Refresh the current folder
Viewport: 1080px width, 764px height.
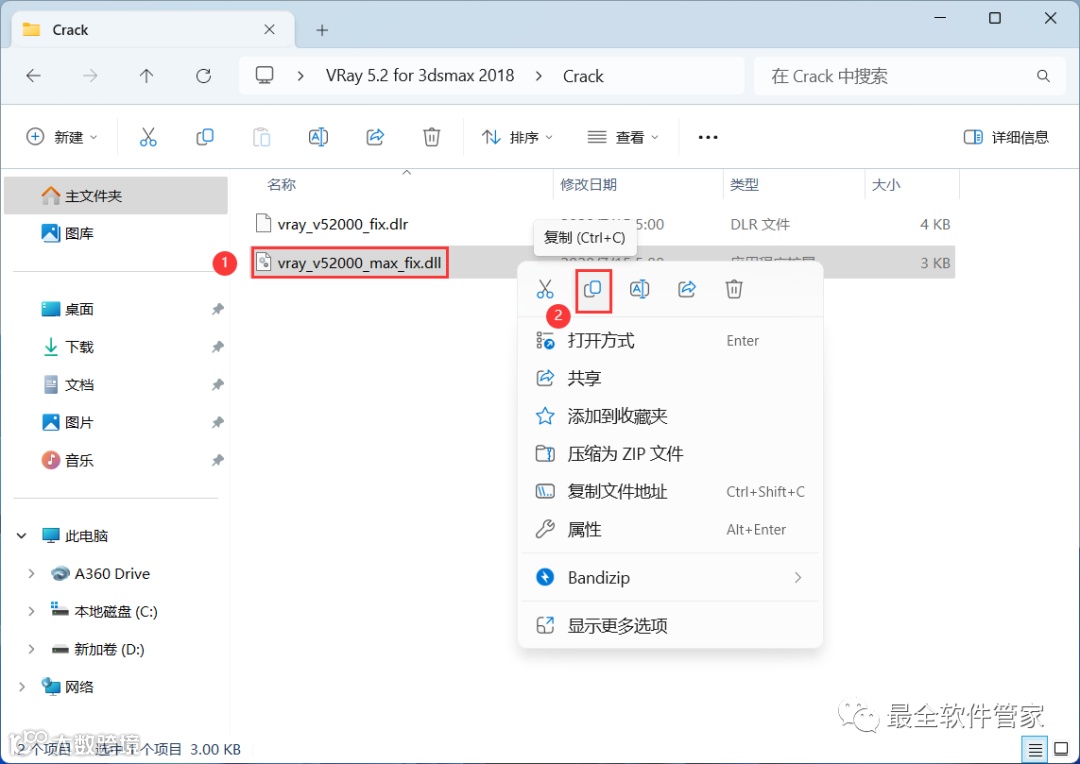203,76
